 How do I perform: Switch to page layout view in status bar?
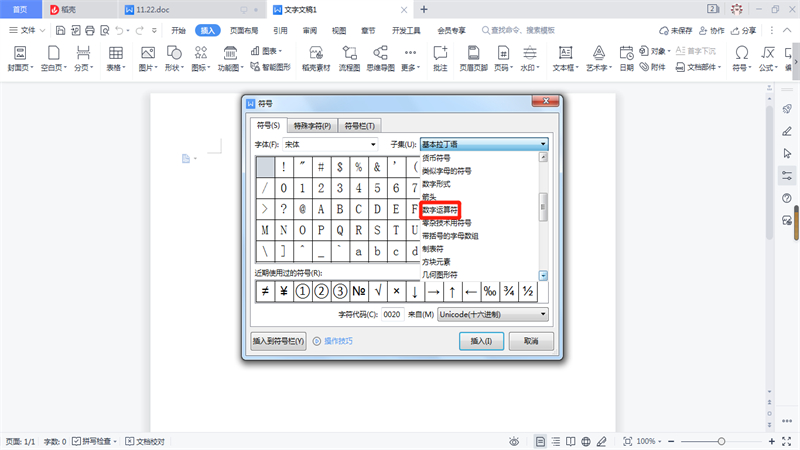(540, 441)
